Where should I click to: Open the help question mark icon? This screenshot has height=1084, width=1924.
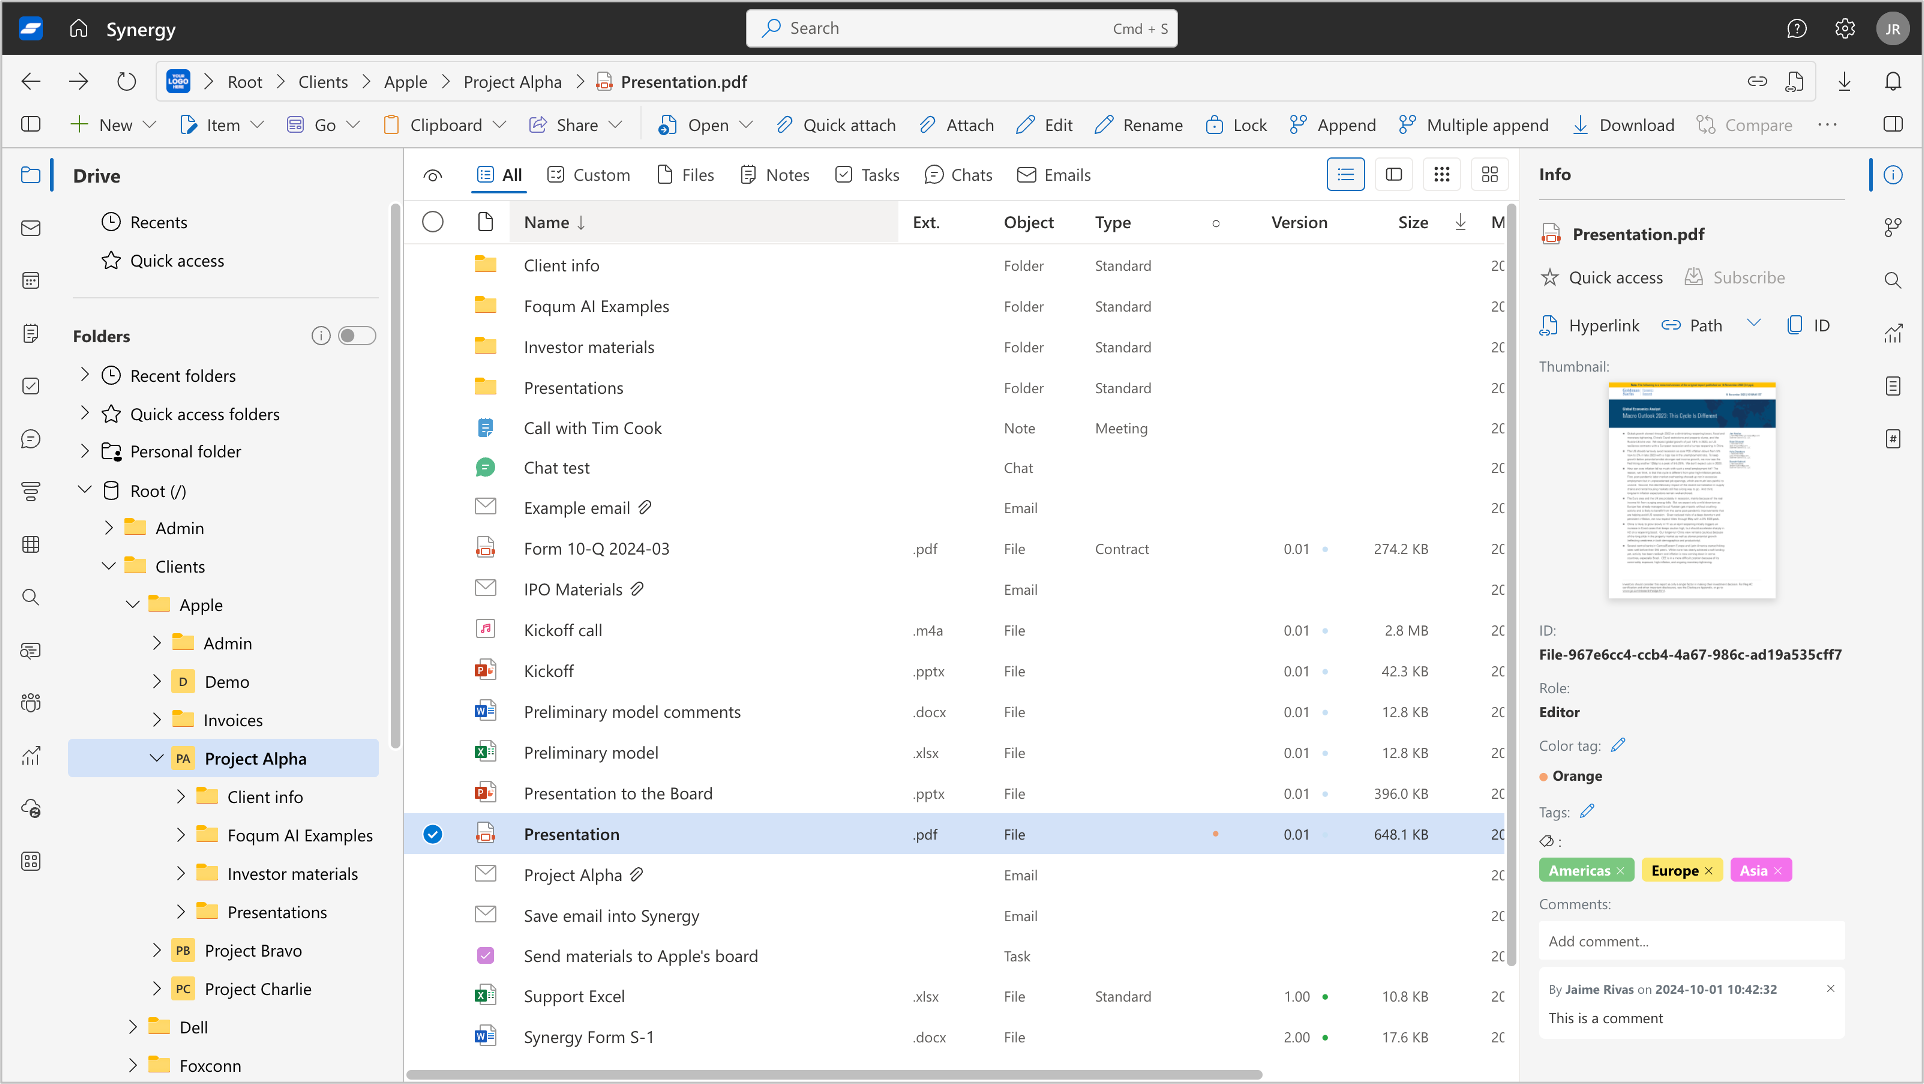1797,28
